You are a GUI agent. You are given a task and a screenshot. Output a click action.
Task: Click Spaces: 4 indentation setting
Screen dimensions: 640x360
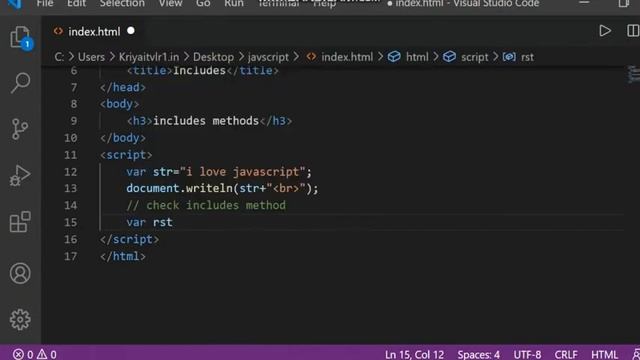pyautogui.click(x=478, y=354)
